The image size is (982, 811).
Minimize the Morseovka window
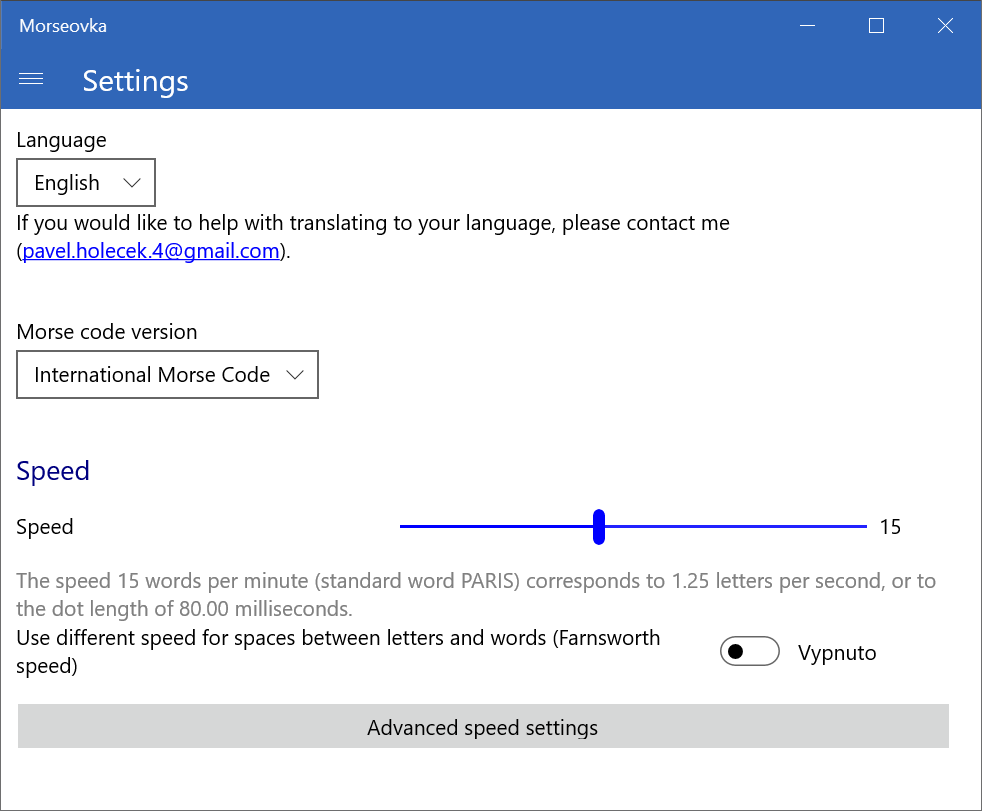tap(807, 26)
